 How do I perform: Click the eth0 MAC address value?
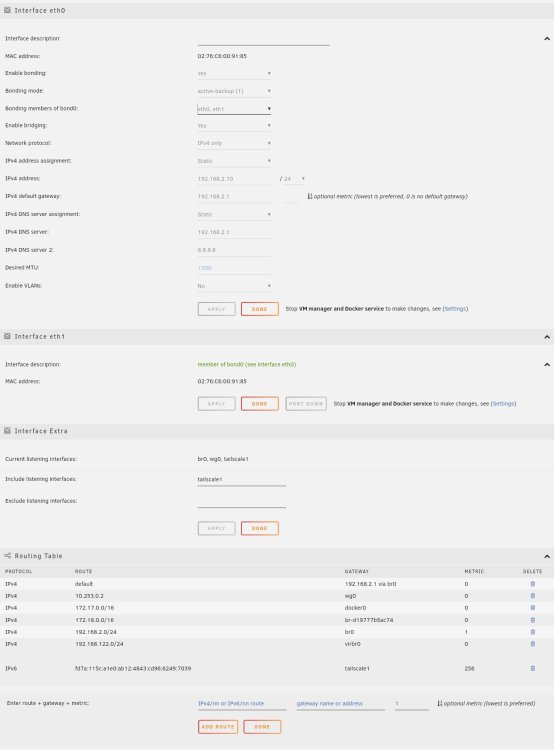(222, 56)
